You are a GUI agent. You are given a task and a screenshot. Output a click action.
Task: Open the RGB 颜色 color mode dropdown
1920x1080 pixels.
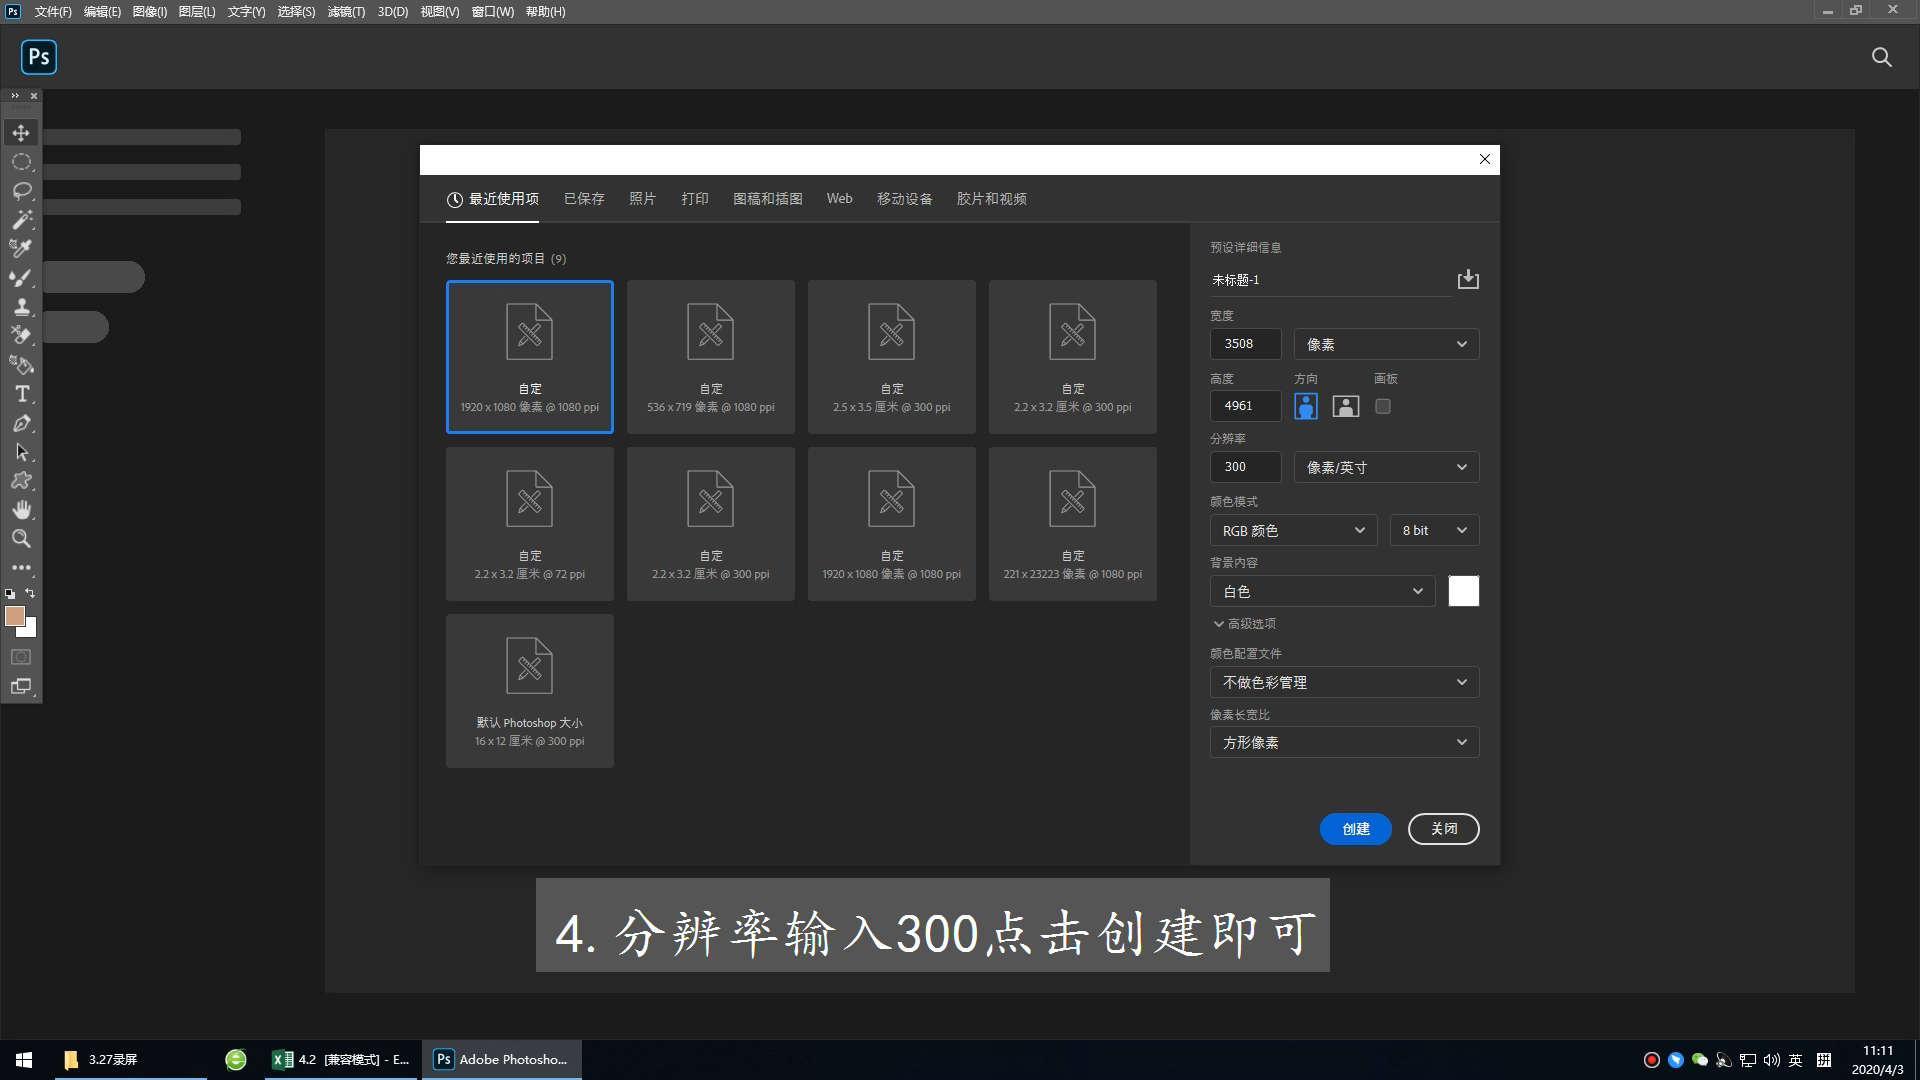coord(1293,530)
